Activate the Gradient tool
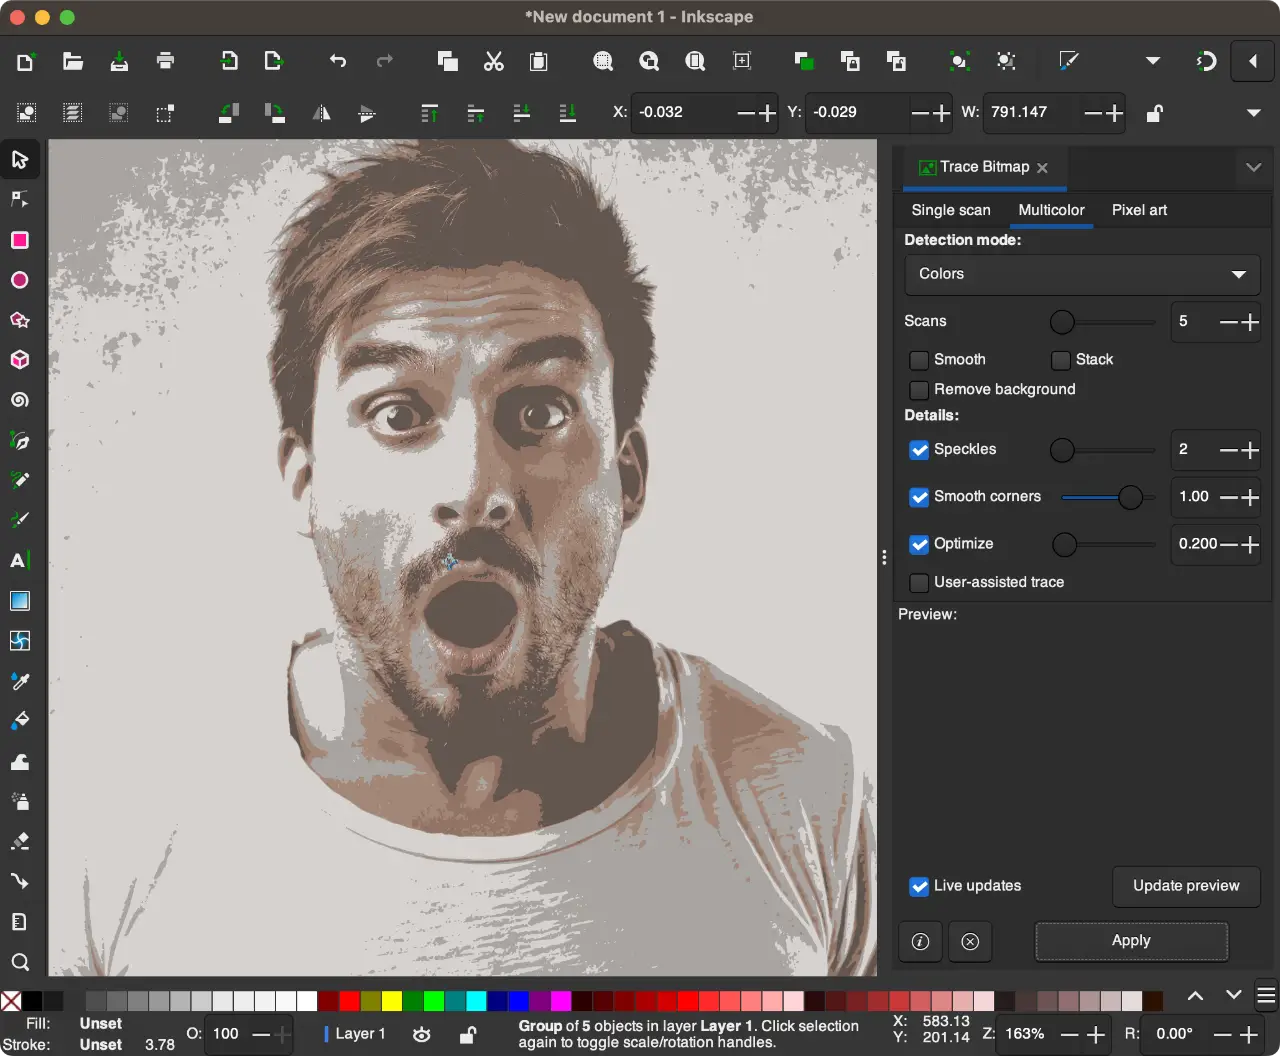This screenshot has width=1280, height=1056. pyautogui.click(x=19, y=601)
